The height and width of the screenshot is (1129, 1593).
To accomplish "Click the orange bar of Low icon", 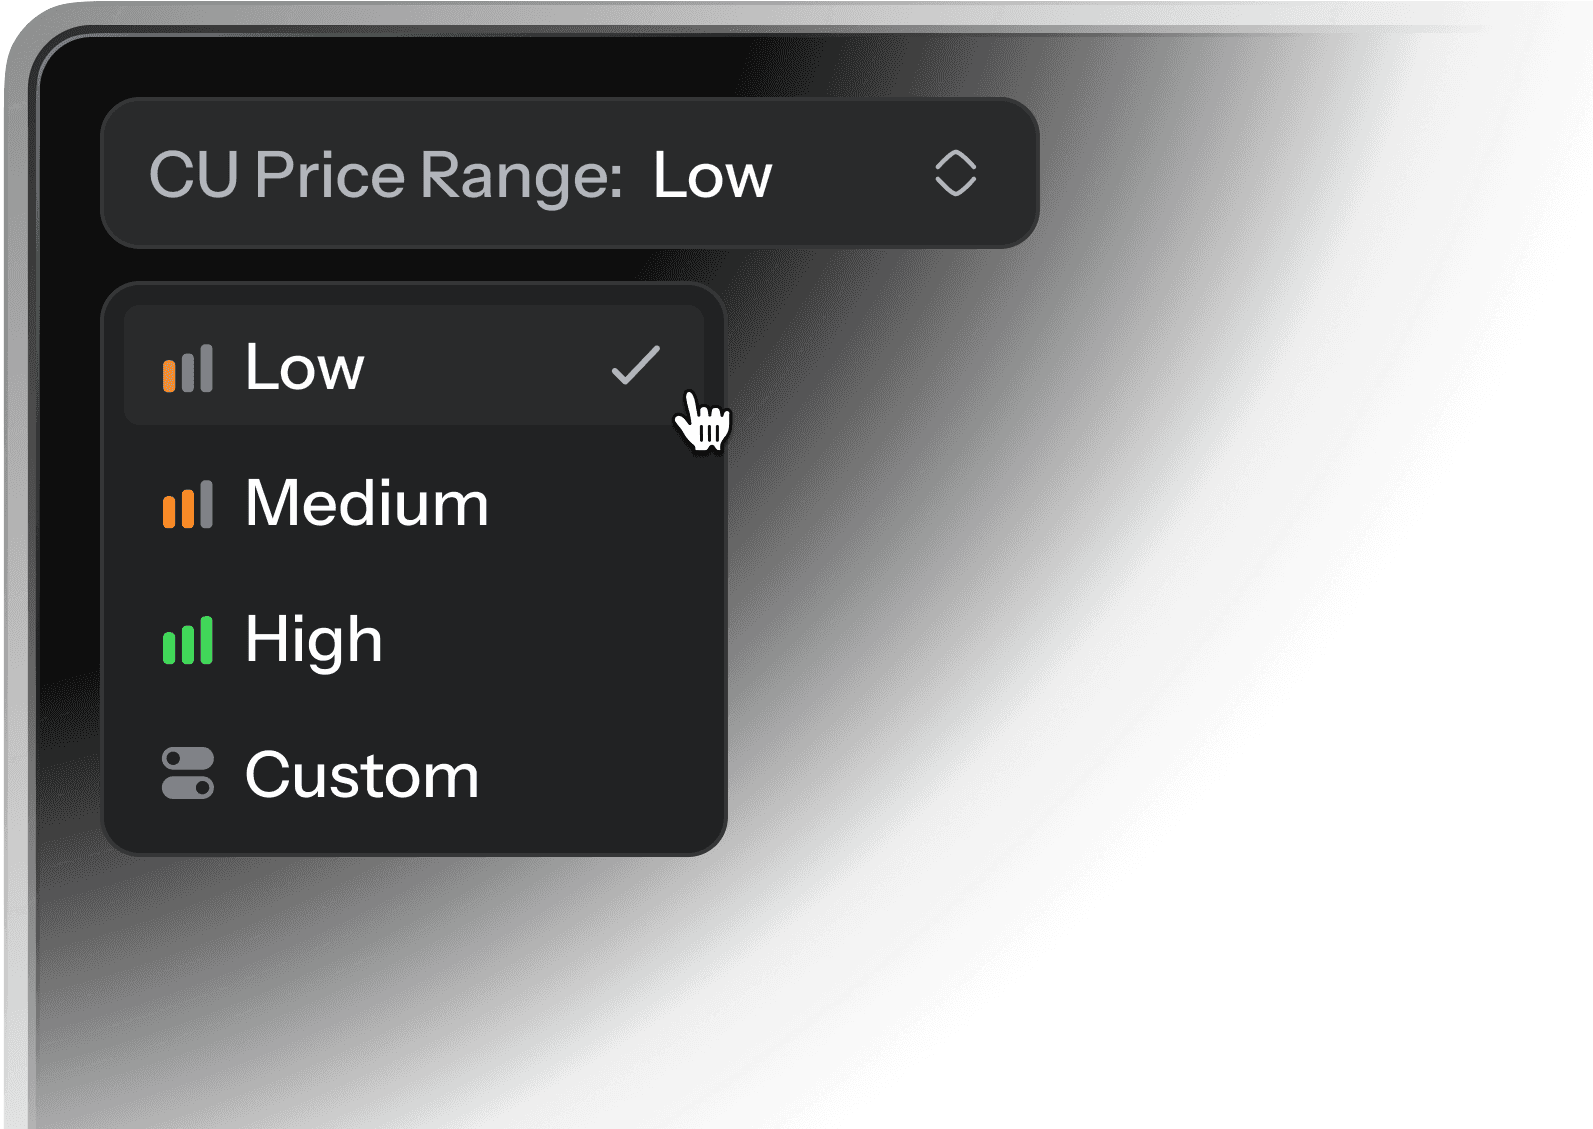I will pyautogui.click(x=169, y=374).
